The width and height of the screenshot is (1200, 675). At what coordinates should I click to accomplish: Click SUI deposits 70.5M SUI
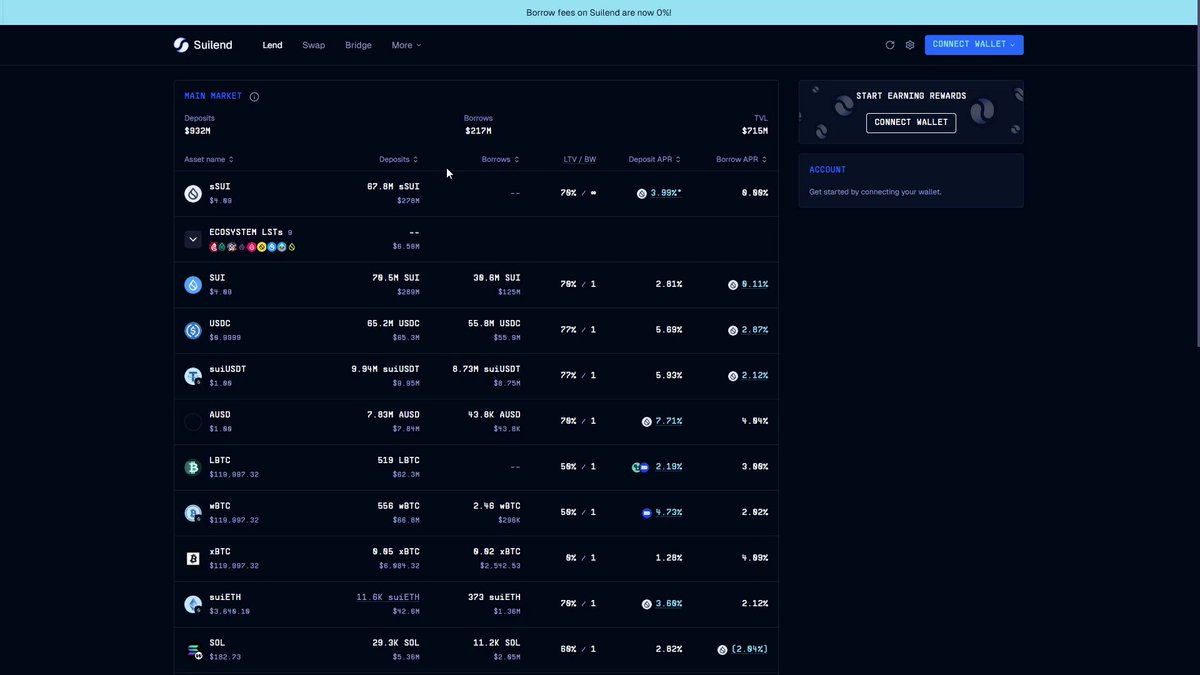pos(396,278)
